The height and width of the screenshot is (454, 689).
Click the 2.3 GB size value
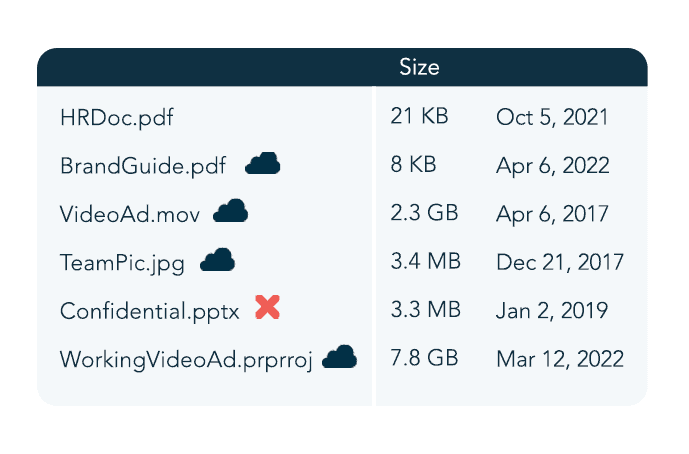click(425, 213)
